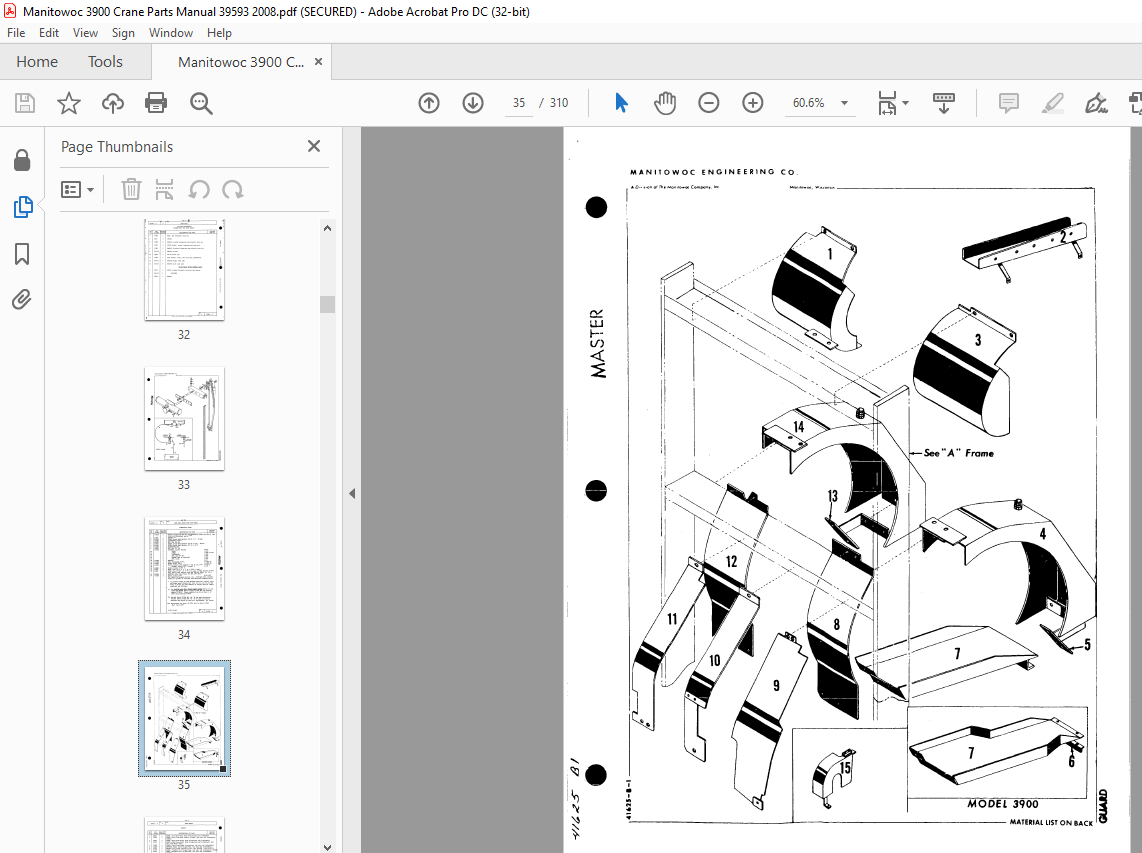Print the document with the printer icon

click(156, 103)
